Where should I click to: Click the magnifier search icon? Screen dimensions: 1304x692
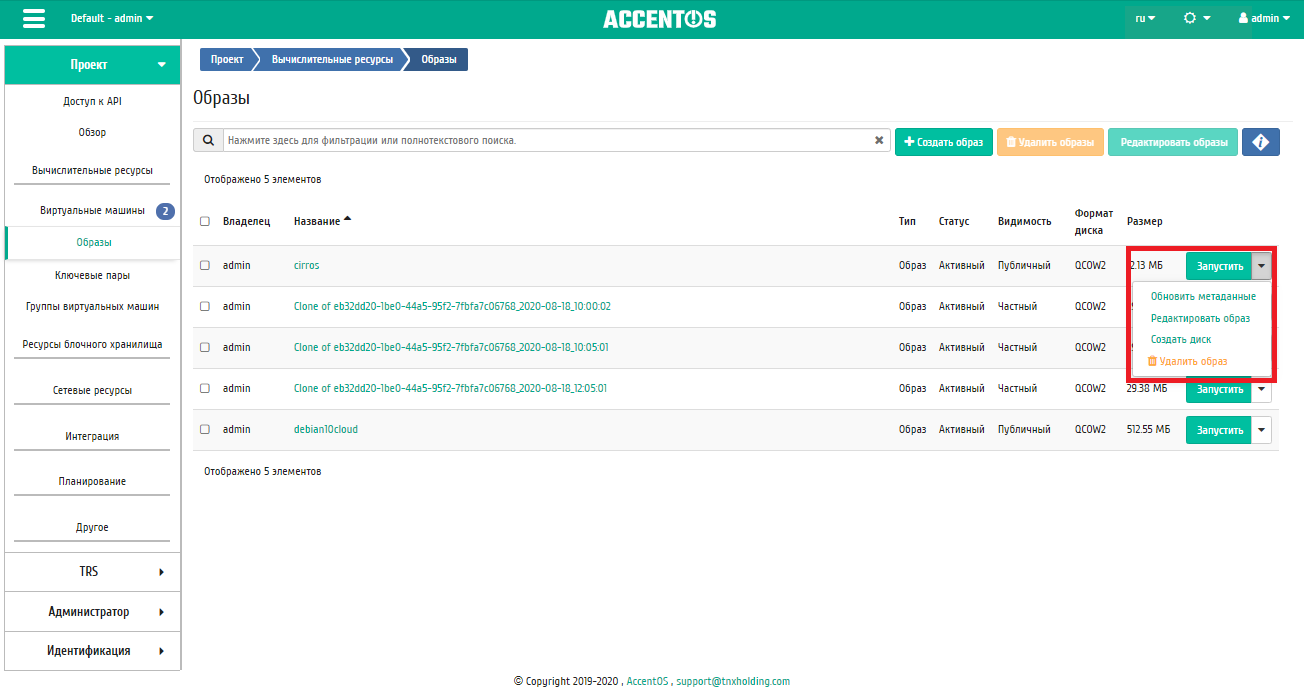(207, 141)
